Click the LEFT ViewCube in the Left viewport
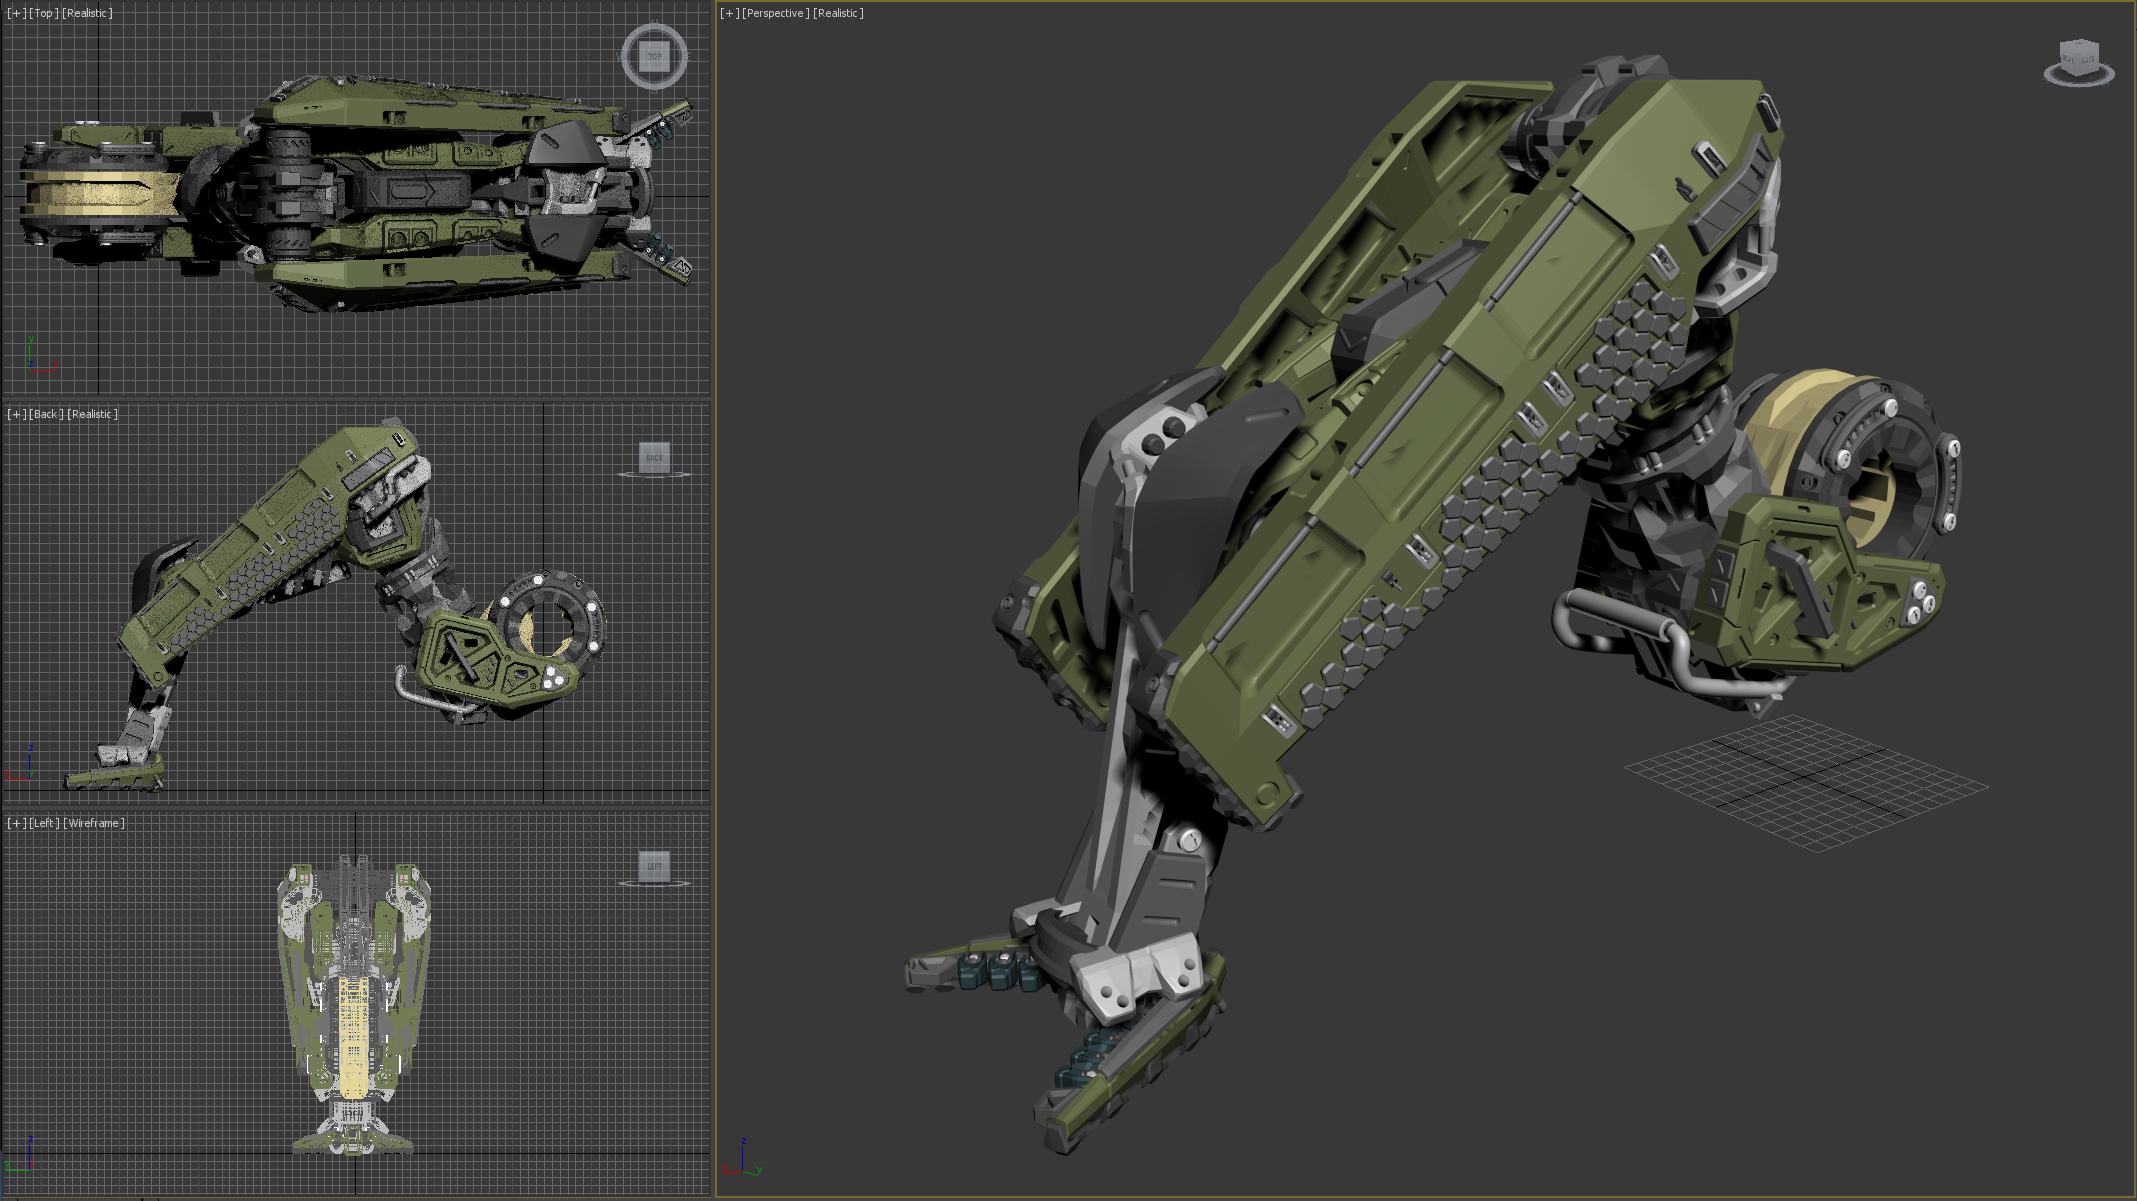The height and width of the screenshot is (1201, 2137). tap(654, 866)
